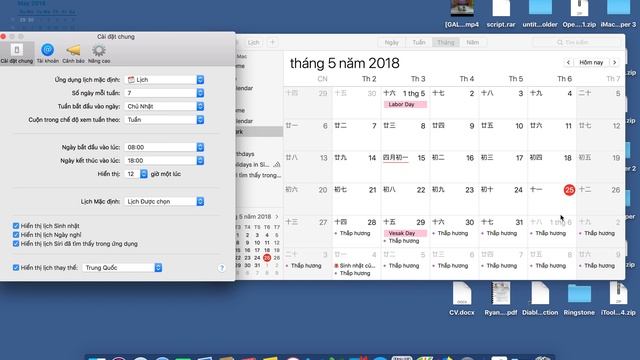The image size is (640, 360).
Task: Go to next month arrow in Calendar
Action: click(614, 62)
